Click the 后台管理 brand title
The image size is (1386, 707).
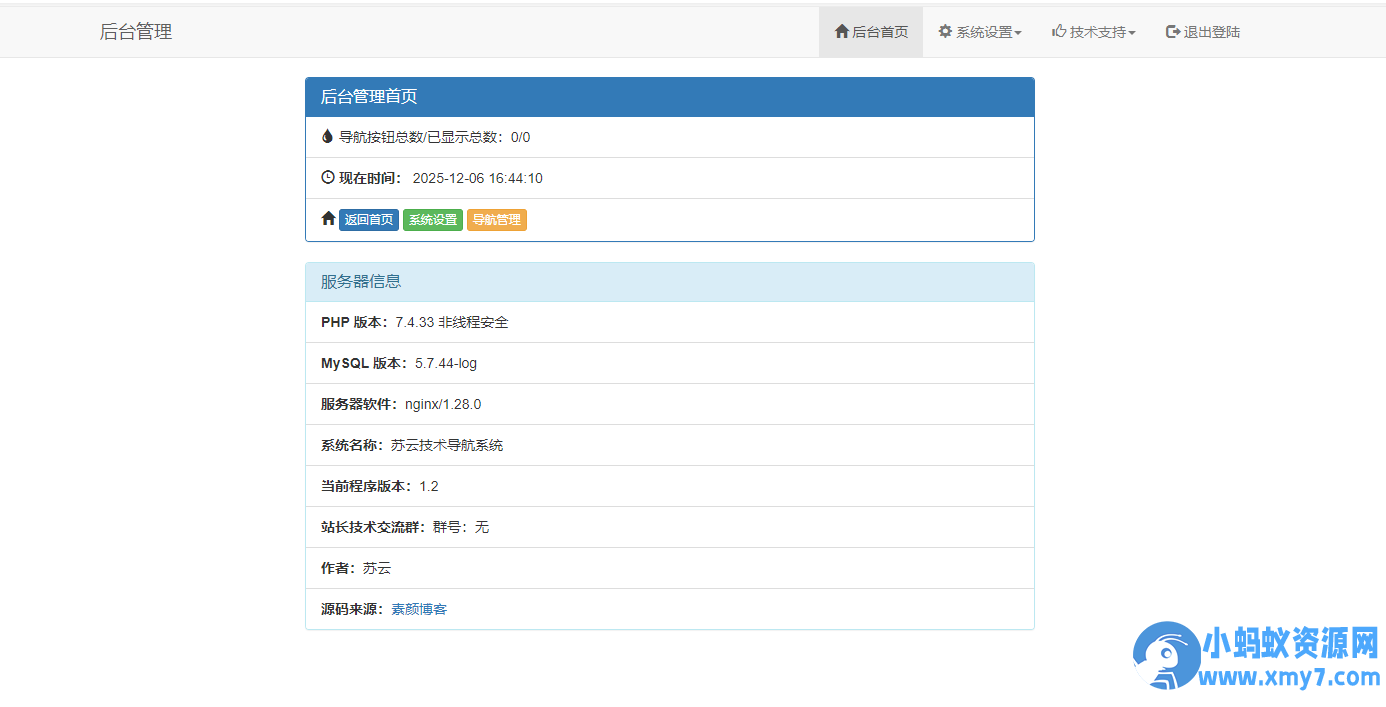[136, 31]
